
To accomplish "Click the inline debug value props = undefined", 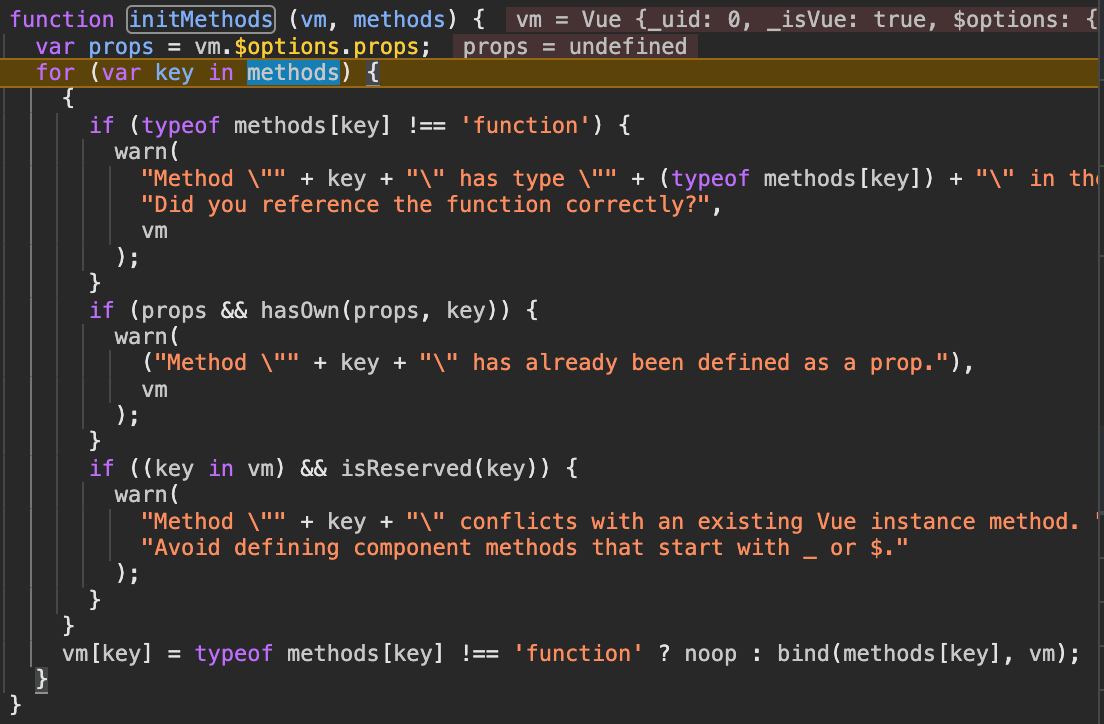I will click(x=575, y=46).
